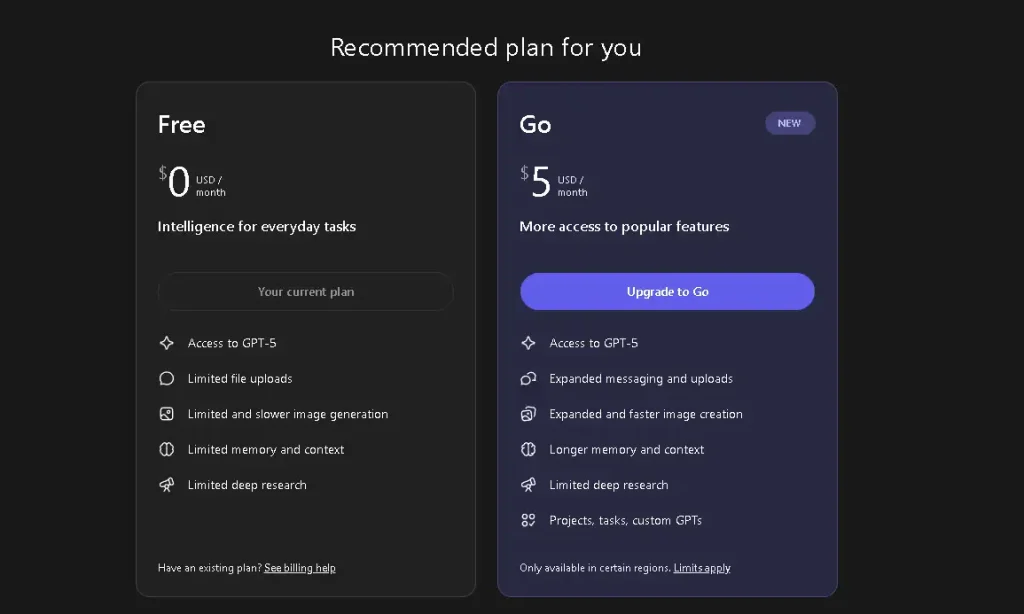Click the expanded image creation icon
1024x614 pixels.
[529, 414]
